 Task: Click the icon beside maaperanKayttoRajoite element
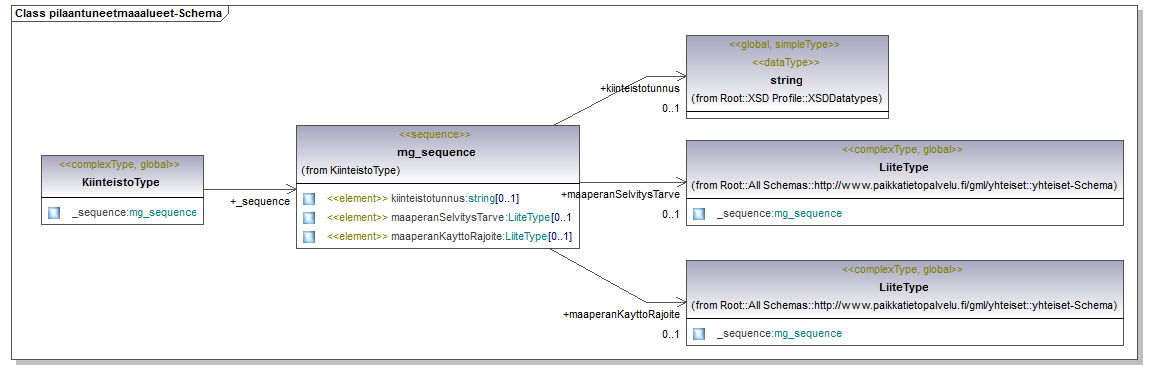point(309,237)
